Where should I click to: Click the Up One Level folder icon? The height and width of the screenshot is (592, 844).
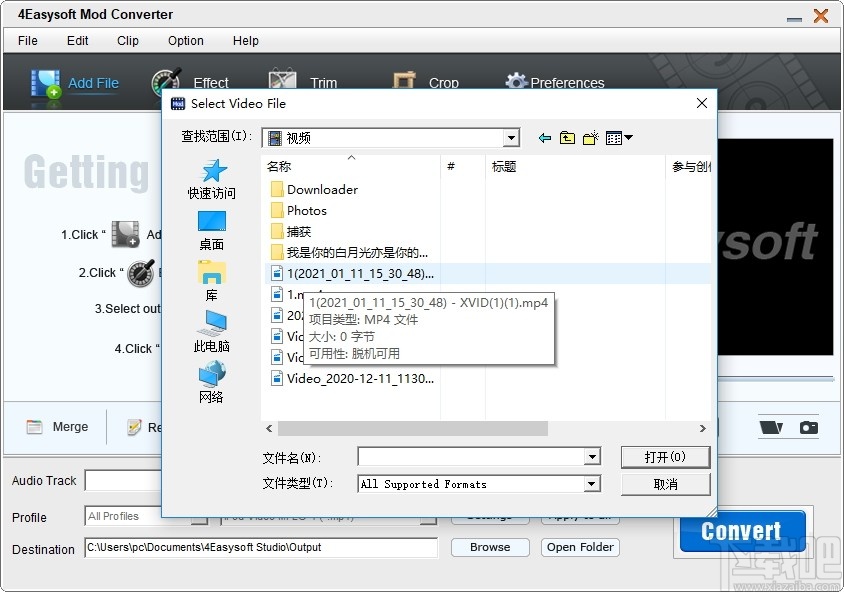(x=566, y=138)
